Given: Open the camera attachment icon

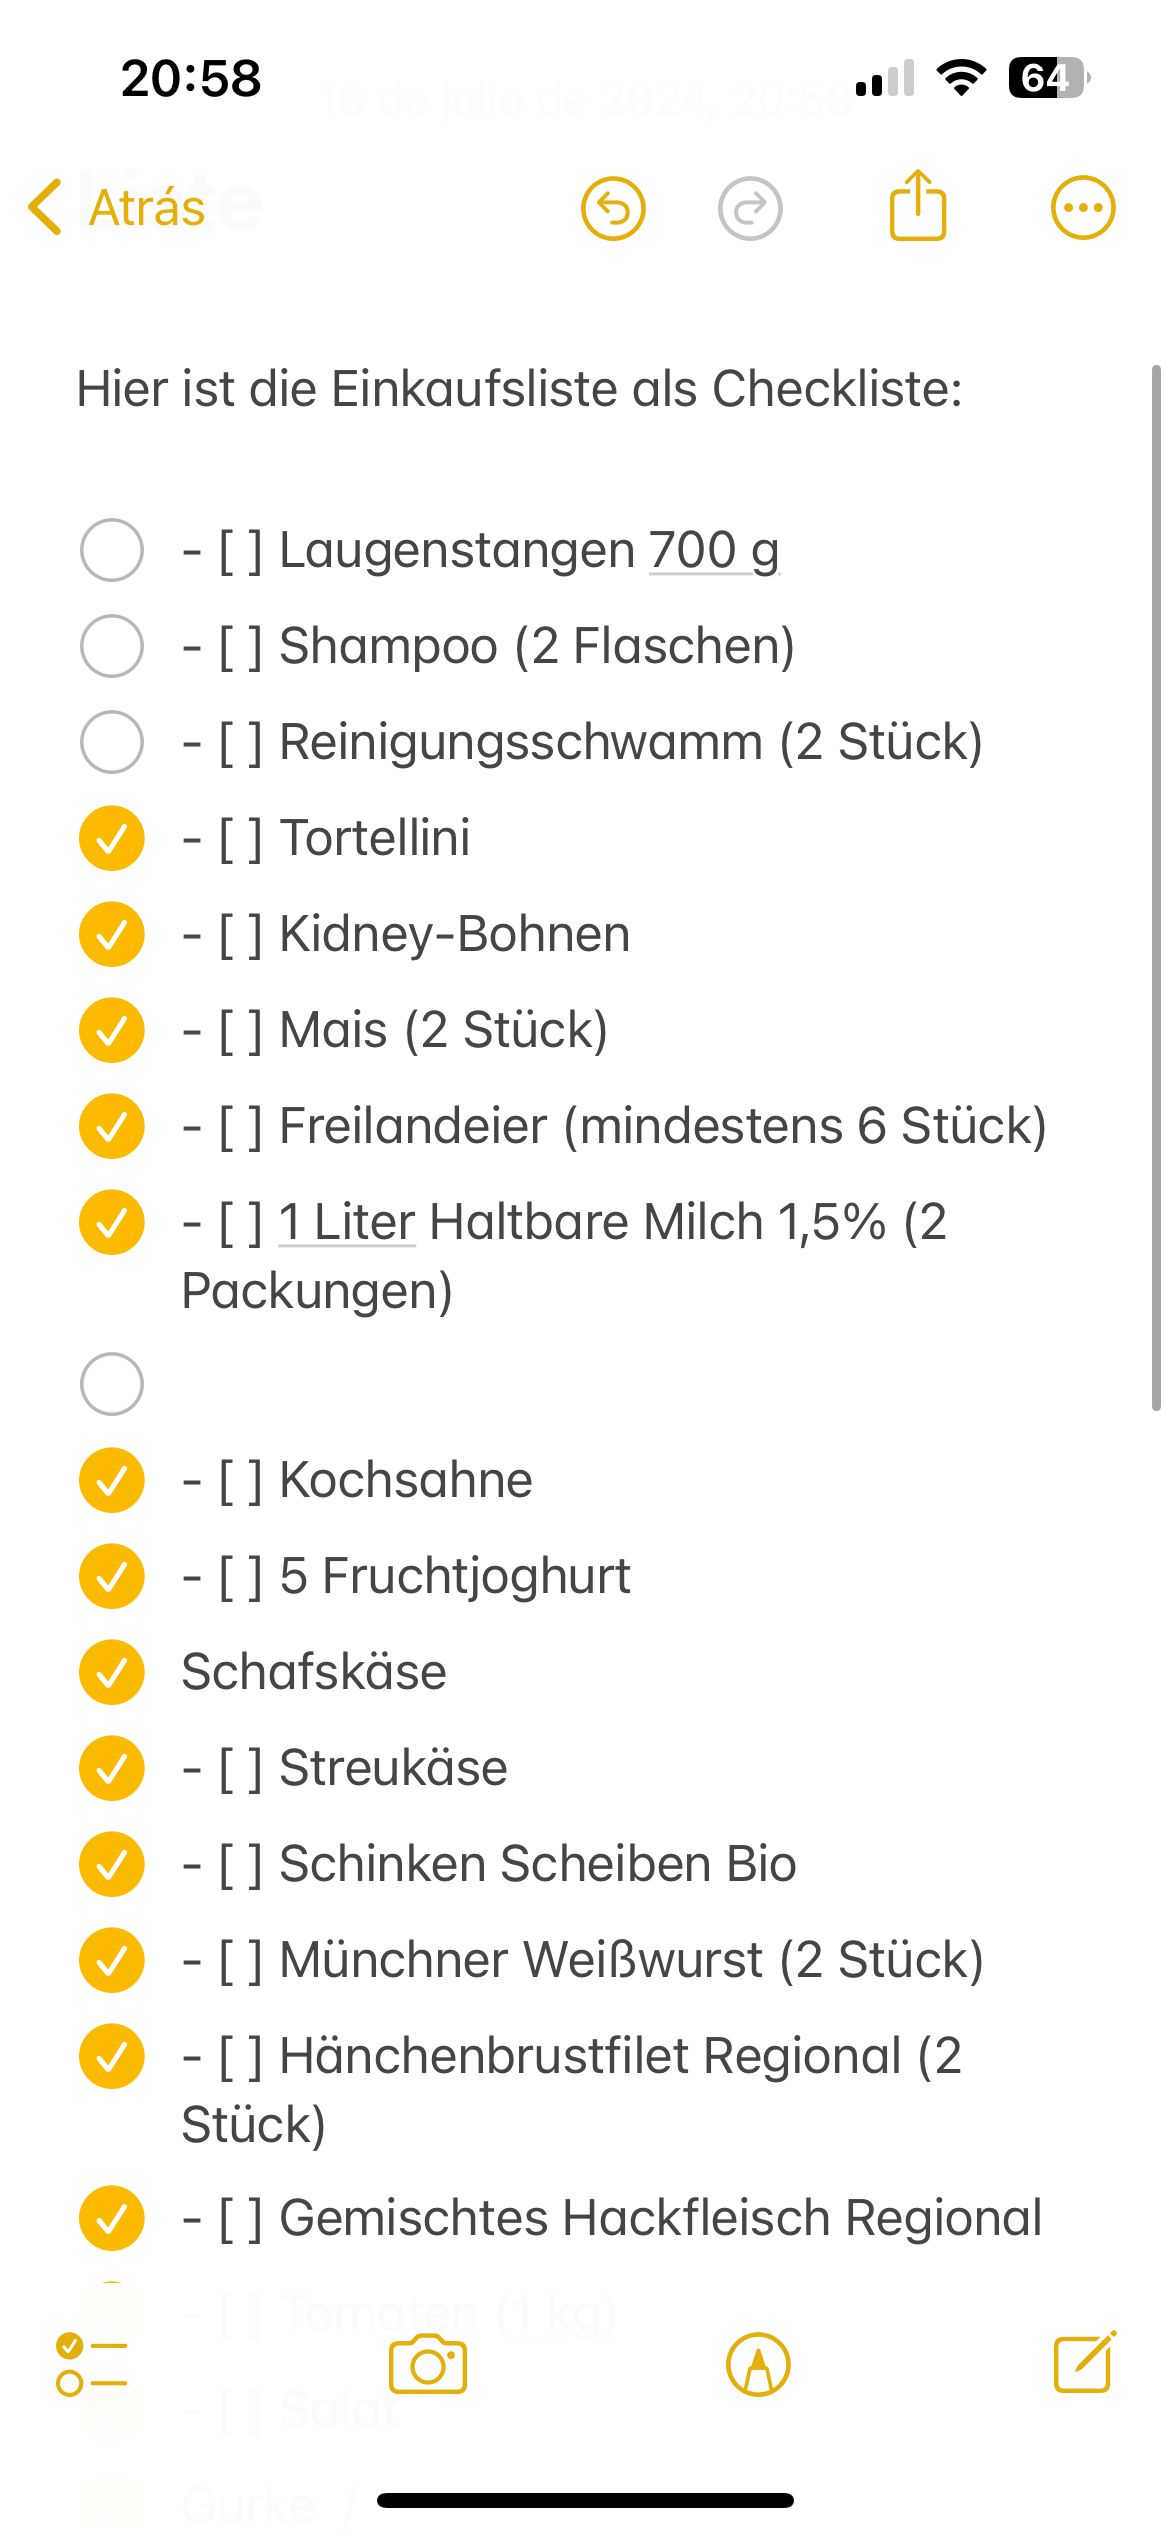Looking at the screenshot, I should [428, 2365].
